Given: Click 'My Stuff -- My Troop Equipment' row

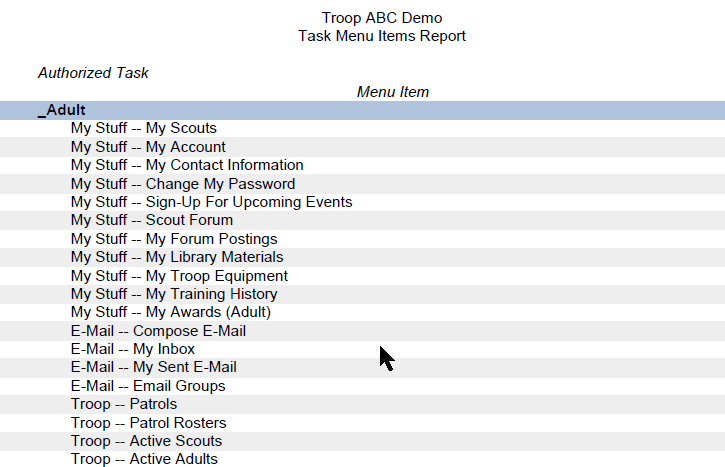Looking at the screenshot, I should [362, 276].
